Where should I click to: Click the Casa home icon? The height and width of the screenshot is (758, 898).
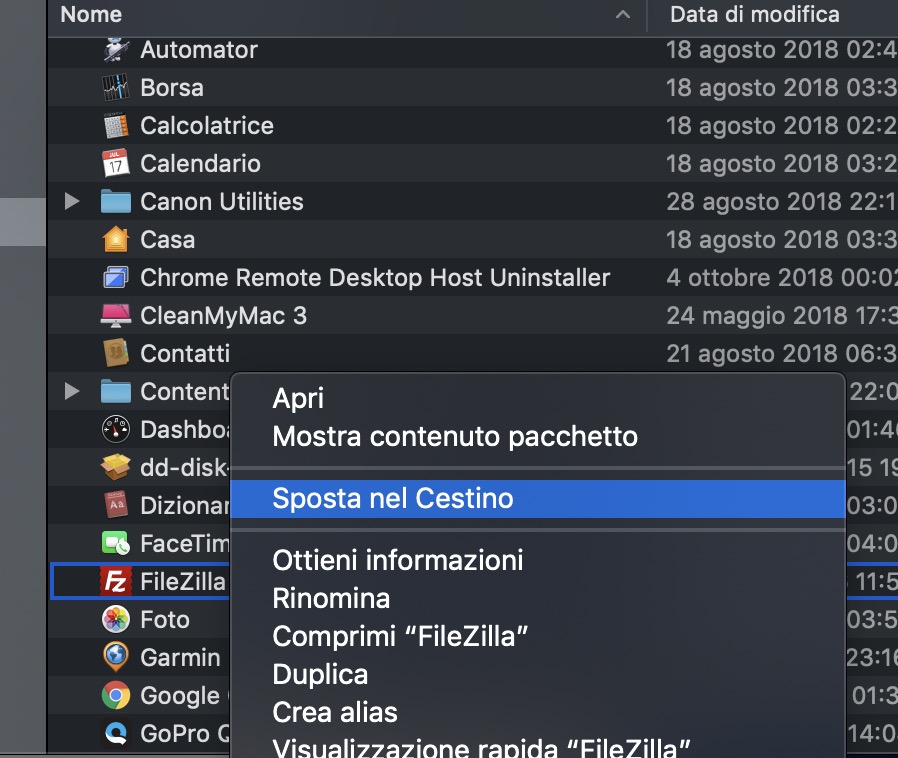tap(116, 240)
